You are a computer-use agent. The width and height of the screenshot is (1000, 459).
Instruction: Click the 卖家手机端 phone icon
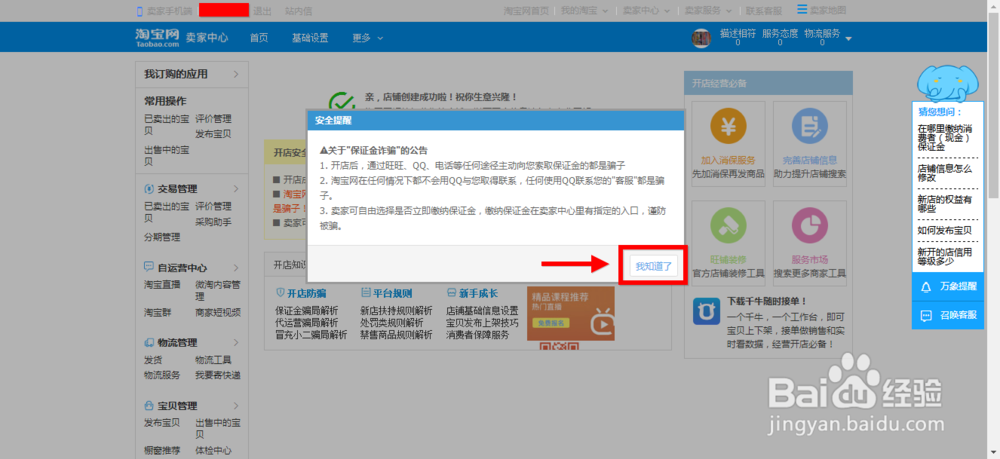(139, 11)
